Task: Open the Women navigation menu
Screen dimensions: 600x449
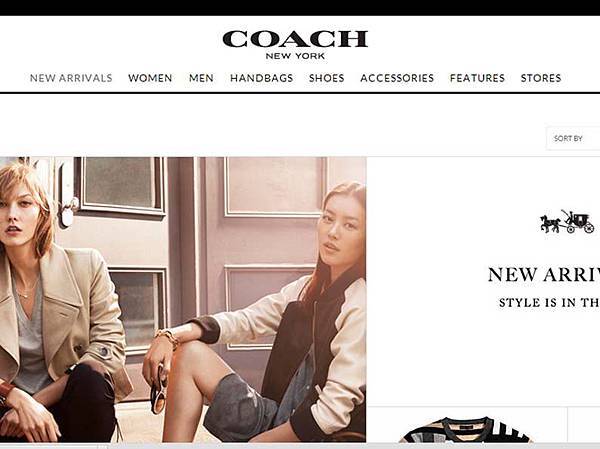Action: tap(150, 78)
